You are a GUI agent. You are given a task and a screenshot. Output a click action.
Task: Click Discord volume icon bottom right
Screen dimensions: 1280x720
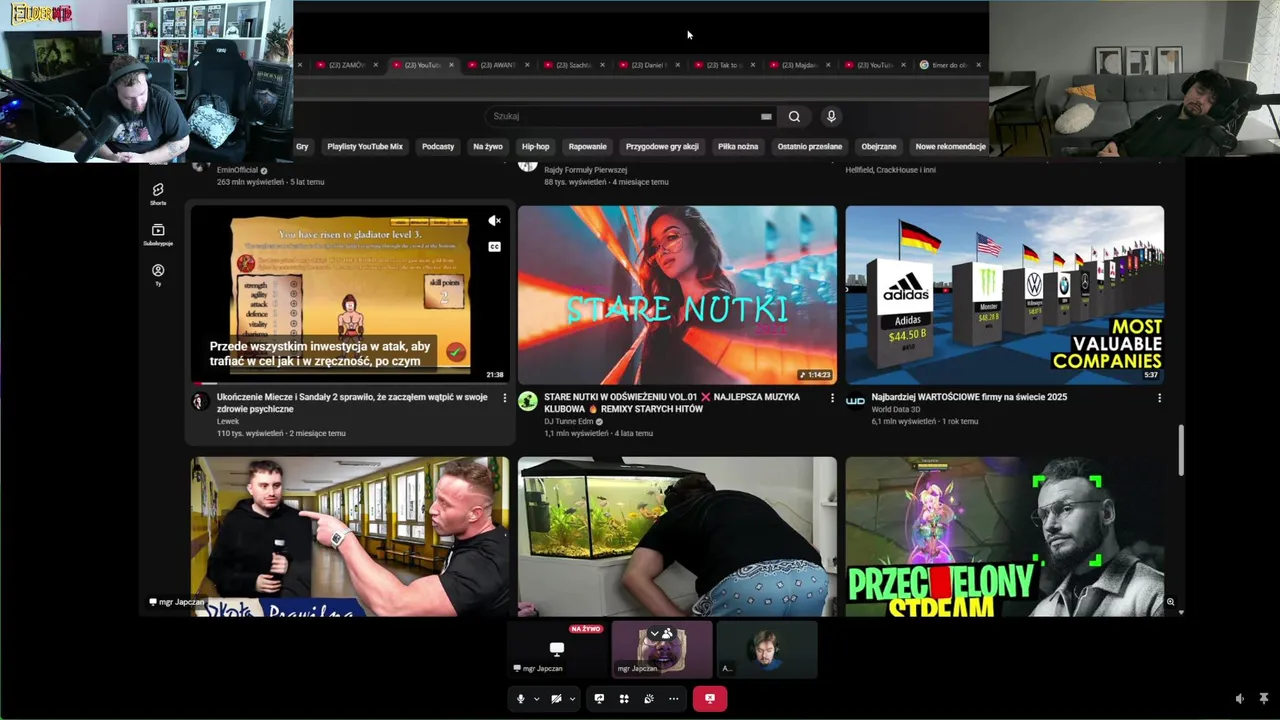pos(1240,699)
